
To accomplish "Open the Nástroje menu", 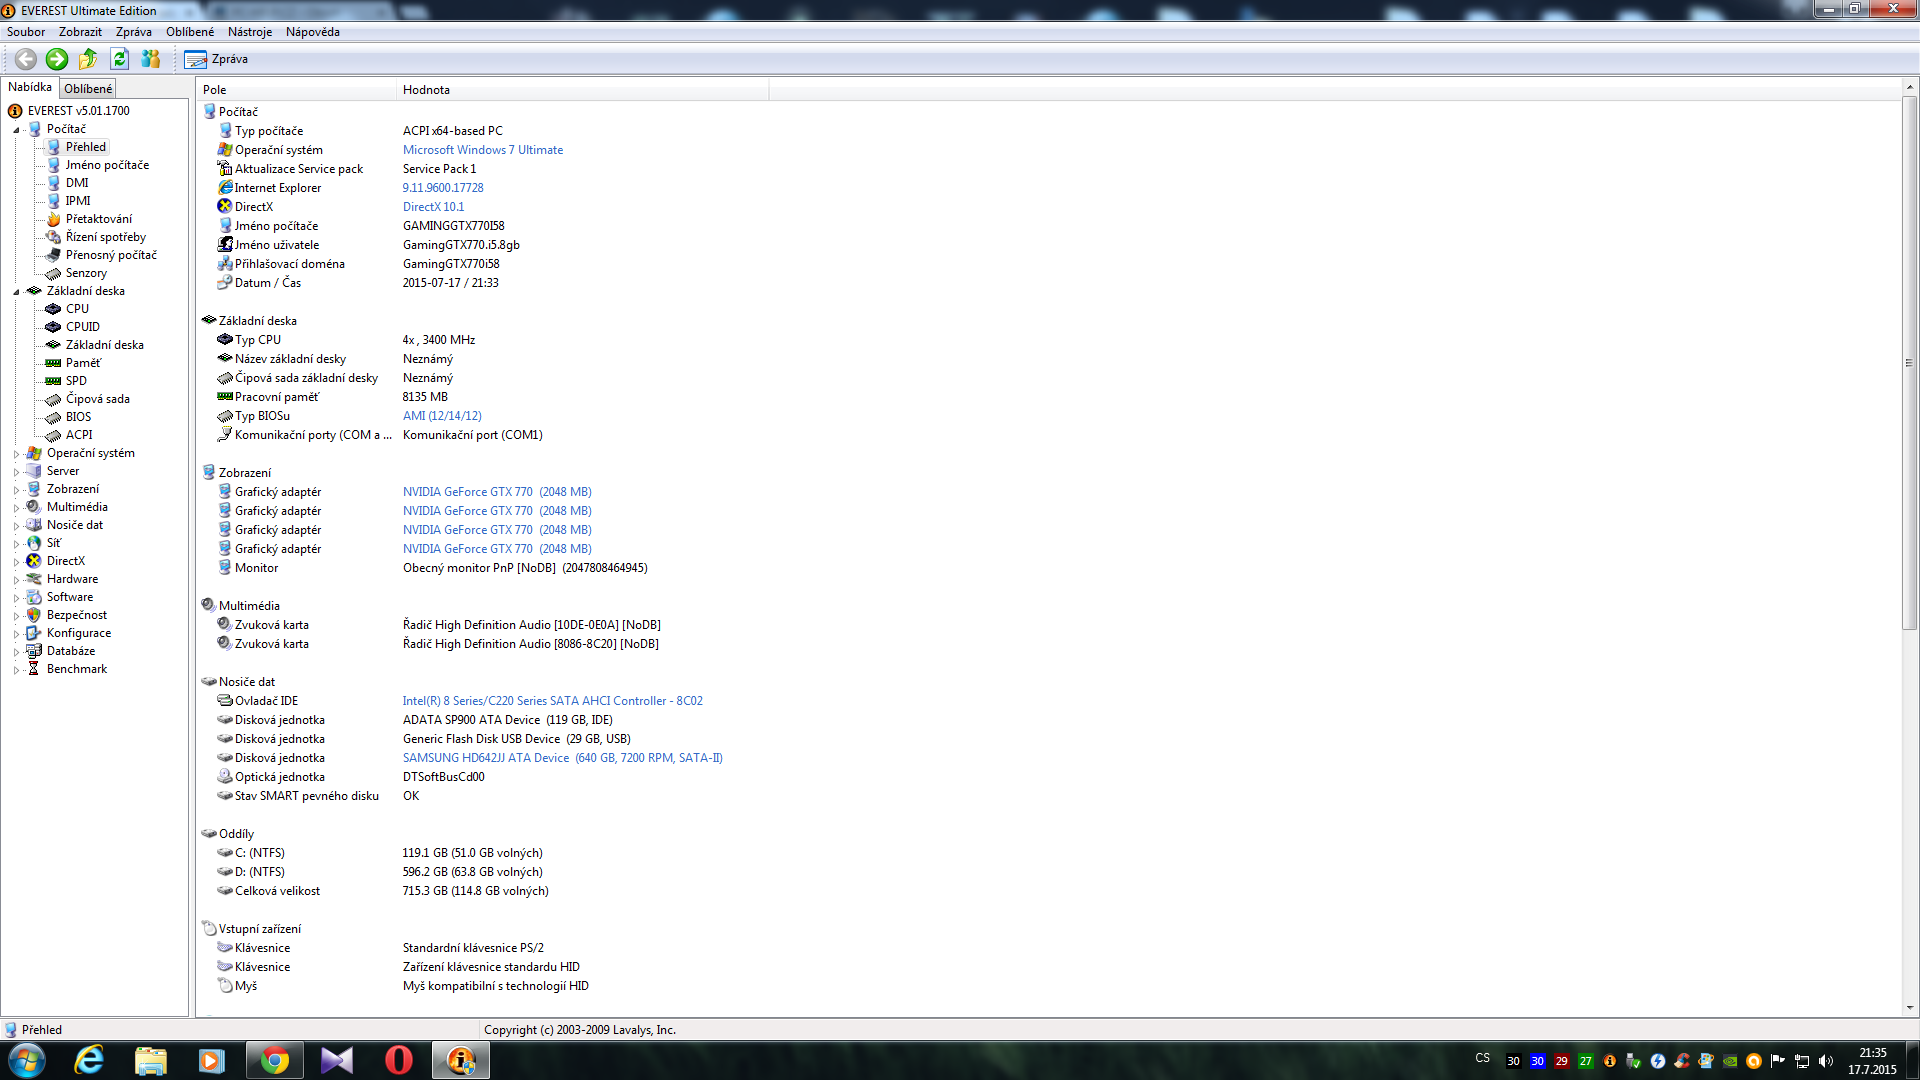I will (249, 32).
